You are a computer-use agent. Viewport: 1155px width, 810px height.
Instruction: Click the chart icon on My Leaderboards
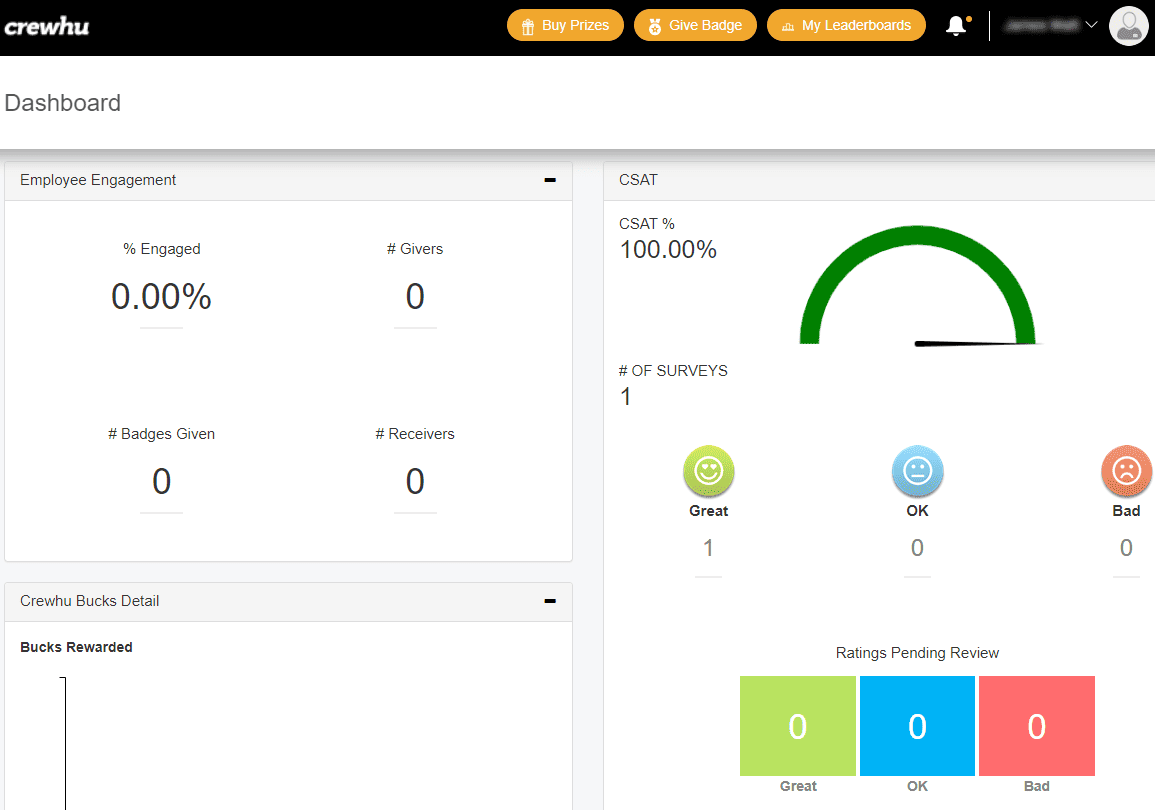(x=788, y=26)
